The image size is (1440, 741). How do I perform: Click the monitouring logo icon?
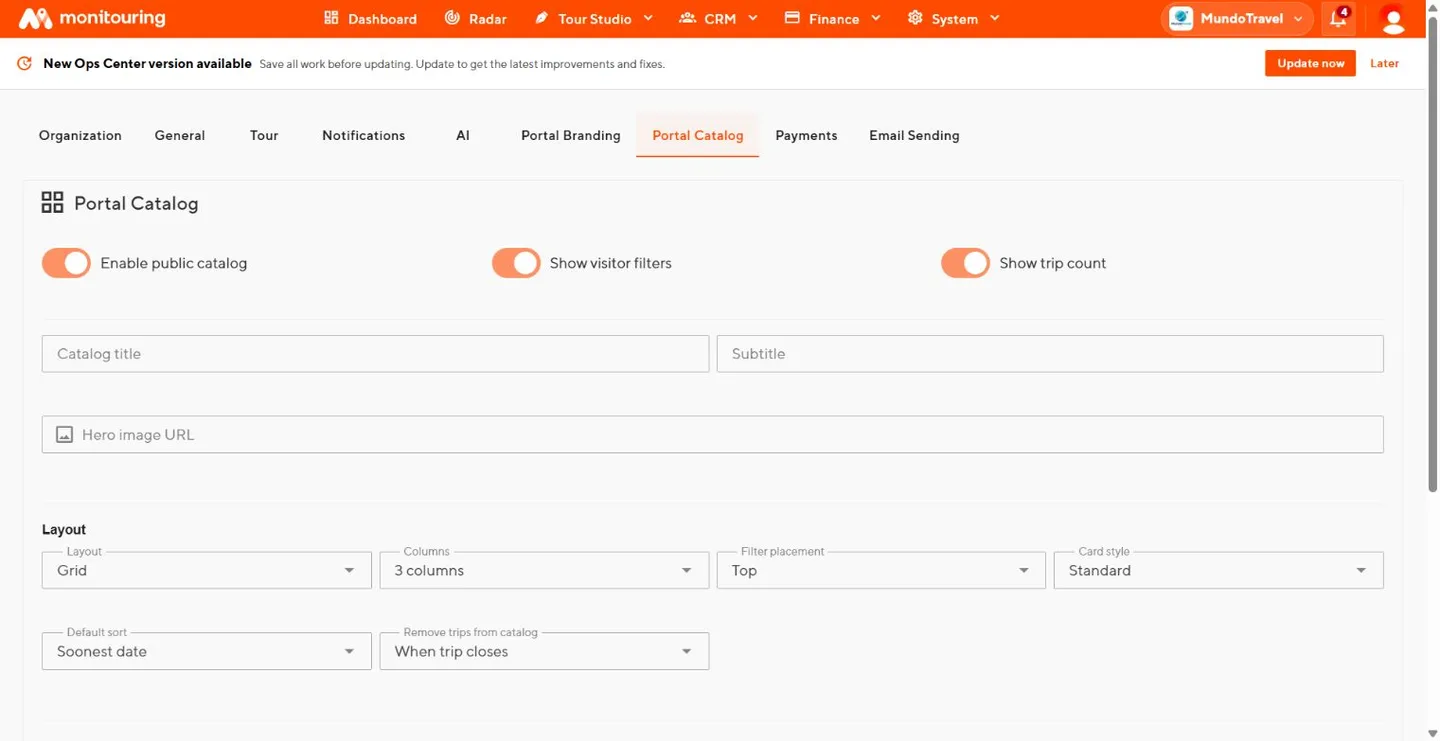tap(35, 18)
